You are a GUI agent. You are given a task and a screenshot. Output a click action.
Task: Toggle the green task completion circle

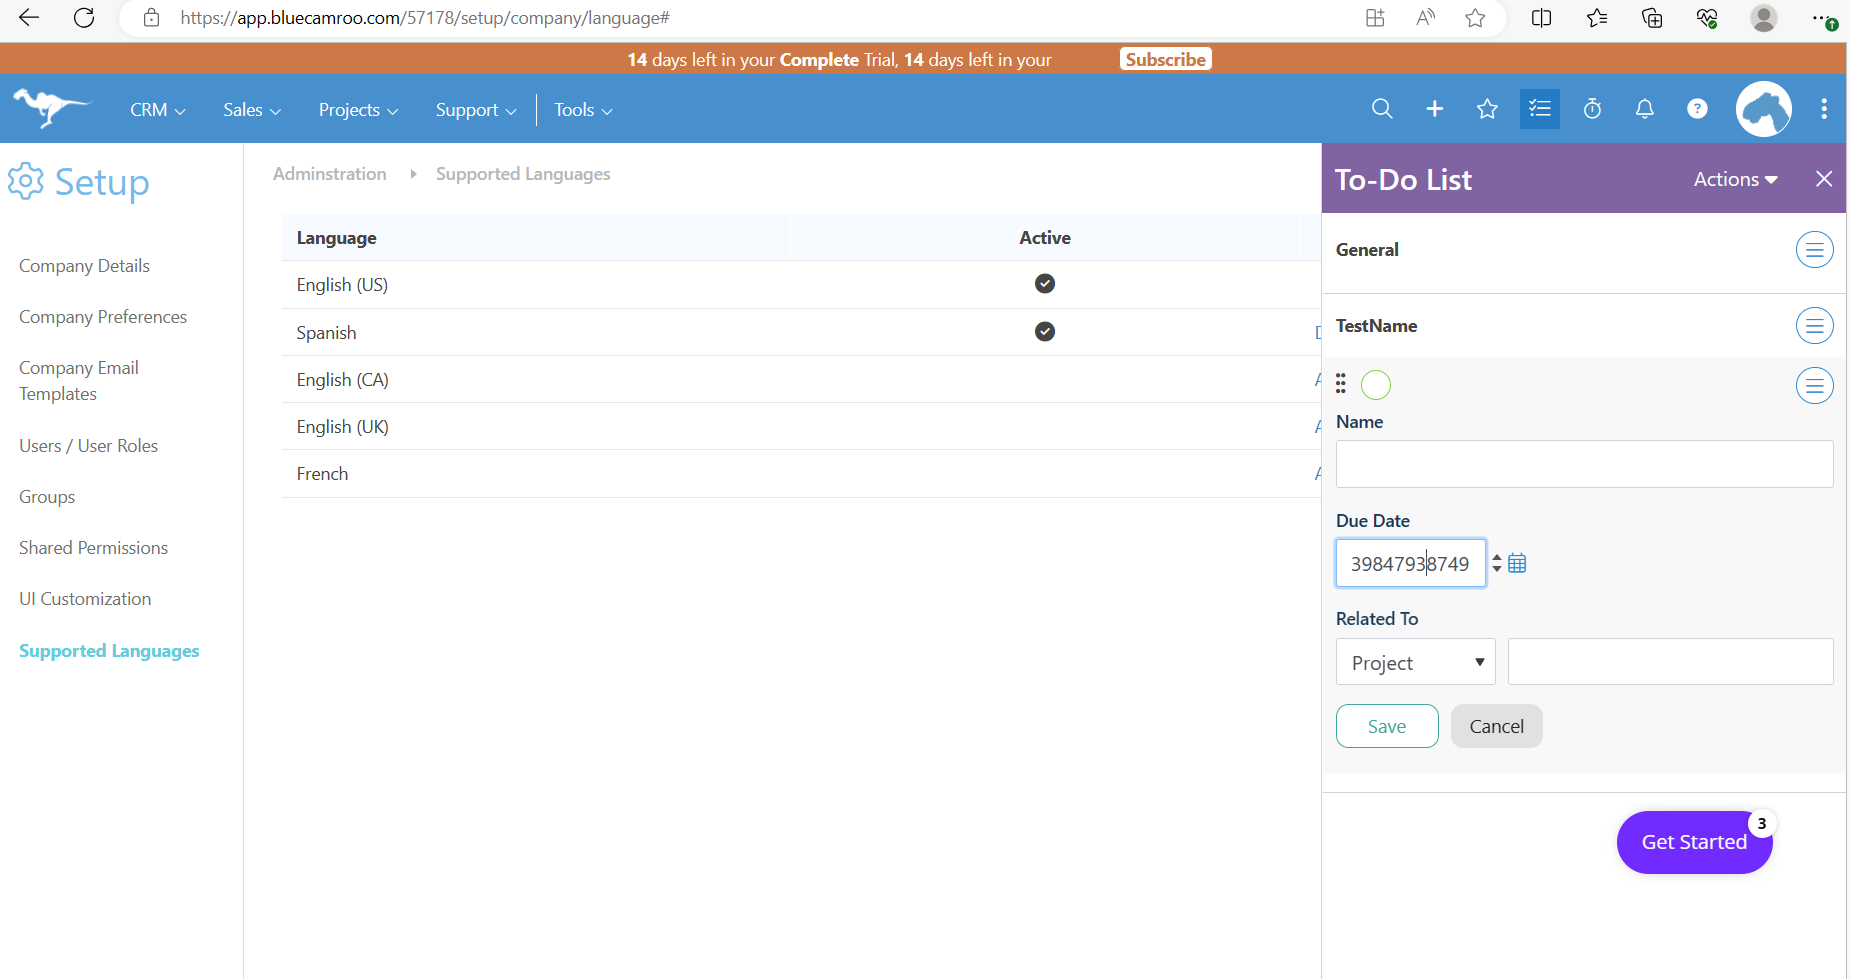(x=1376, y=385)
